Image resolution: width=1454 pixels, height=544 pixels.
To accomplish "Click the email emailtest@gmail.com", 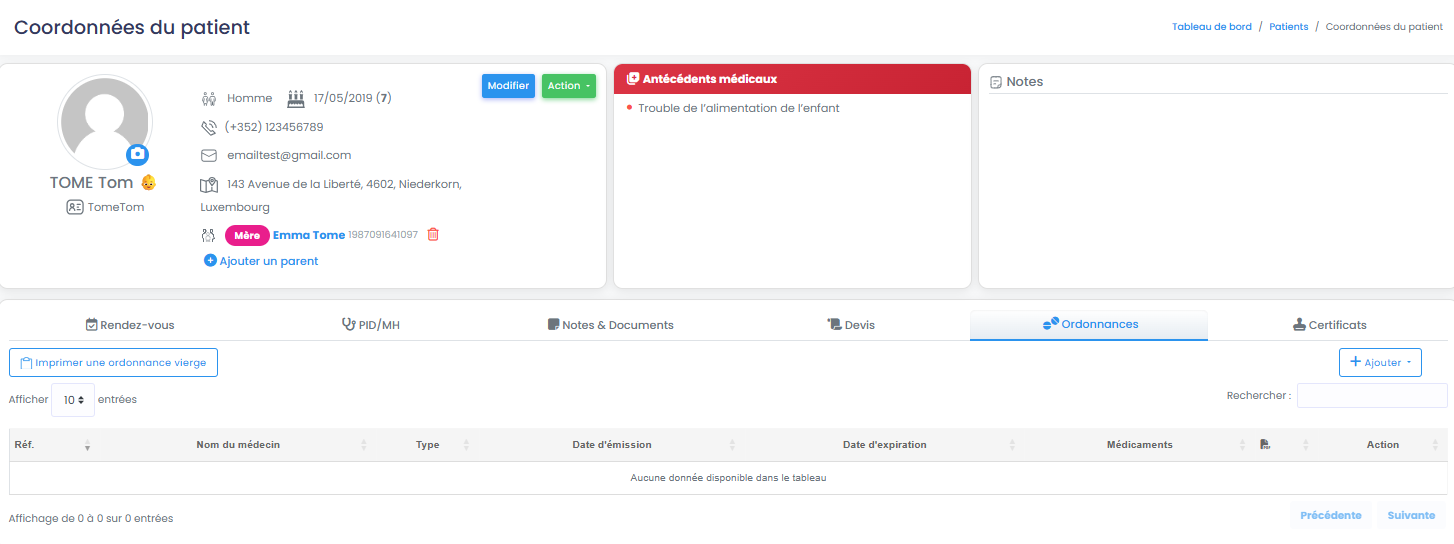I will (x=289, y=156).
